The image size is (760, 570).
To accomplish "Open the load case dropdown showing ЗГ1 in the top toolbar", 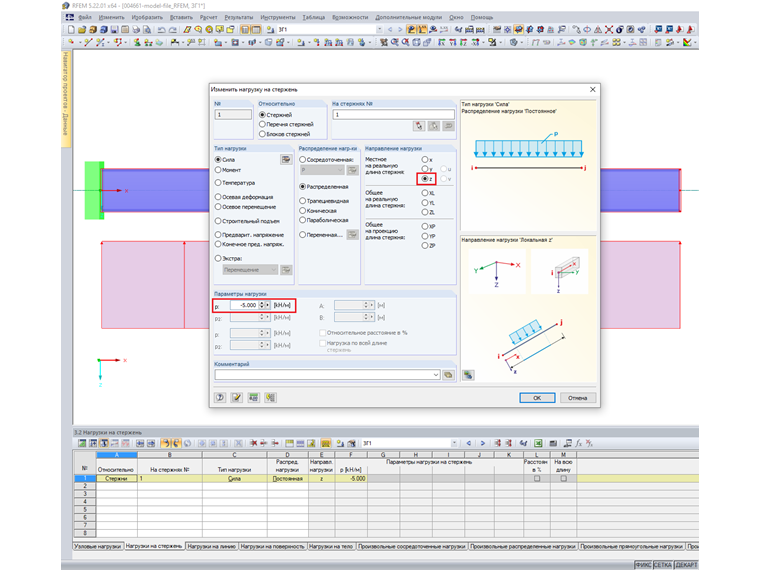I will pyautogui.click(x=379, y=30).
